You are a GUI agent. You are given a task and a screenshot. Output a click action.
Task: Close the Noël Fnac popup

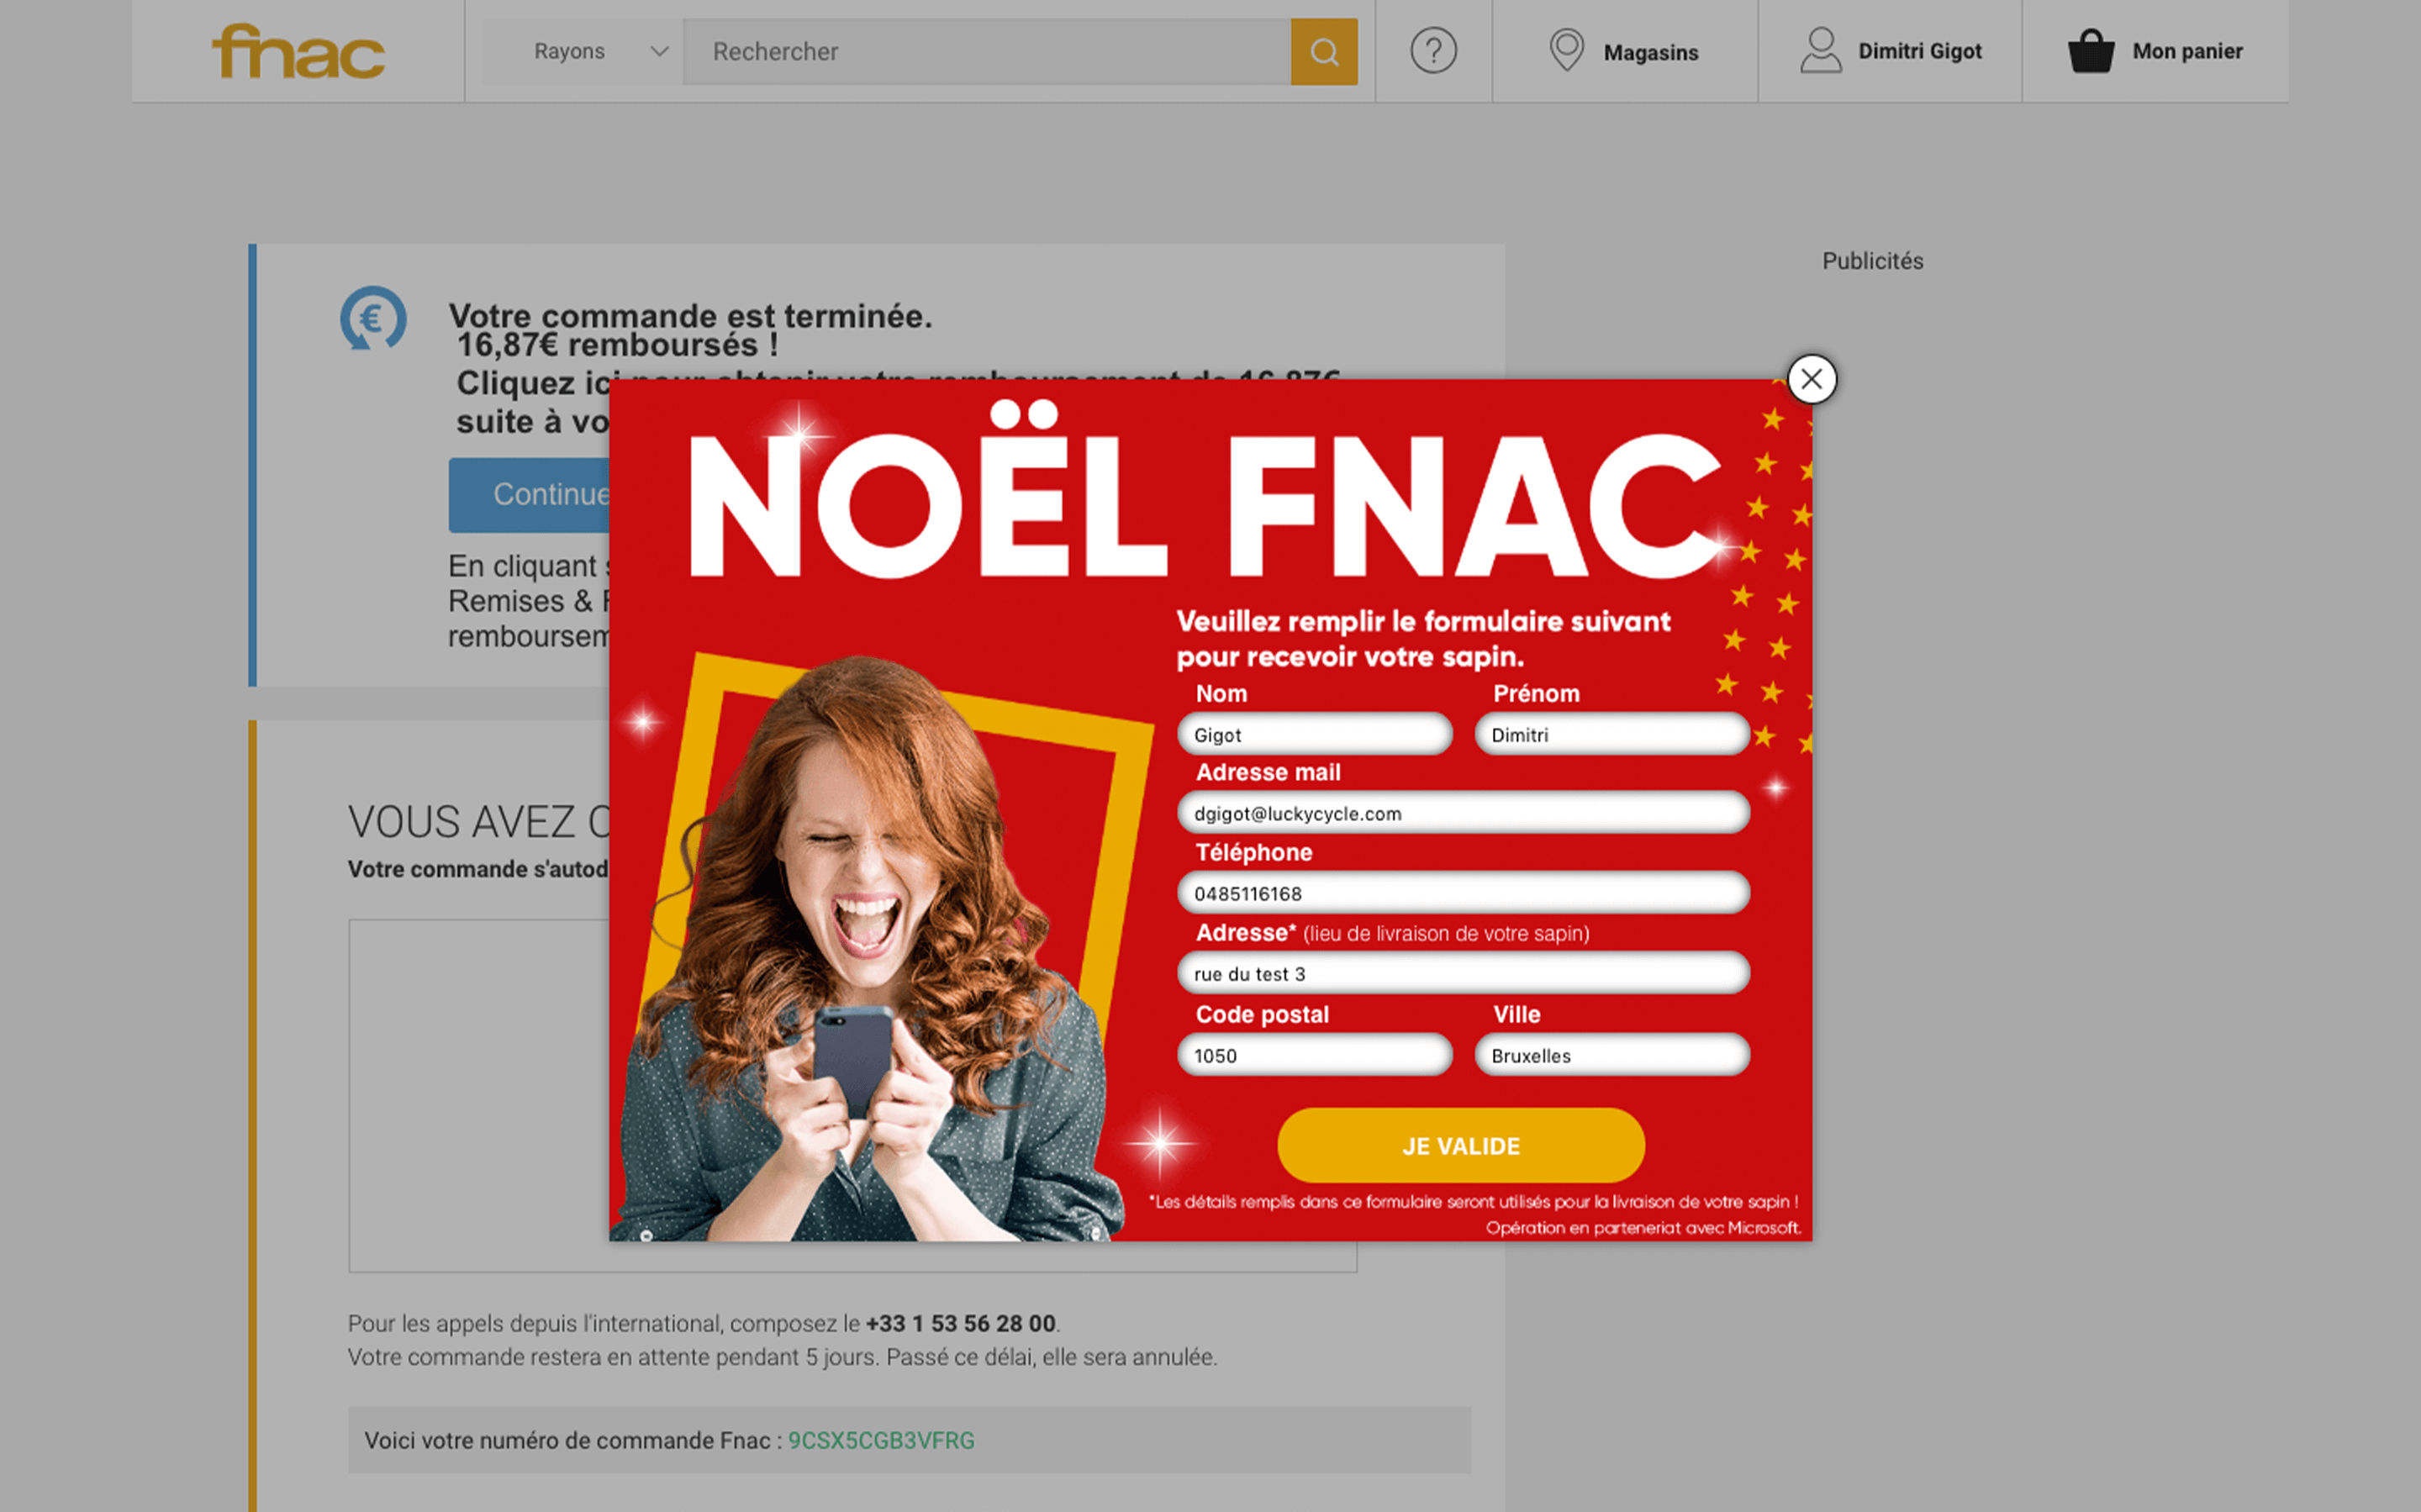[x=1811, y=379]
